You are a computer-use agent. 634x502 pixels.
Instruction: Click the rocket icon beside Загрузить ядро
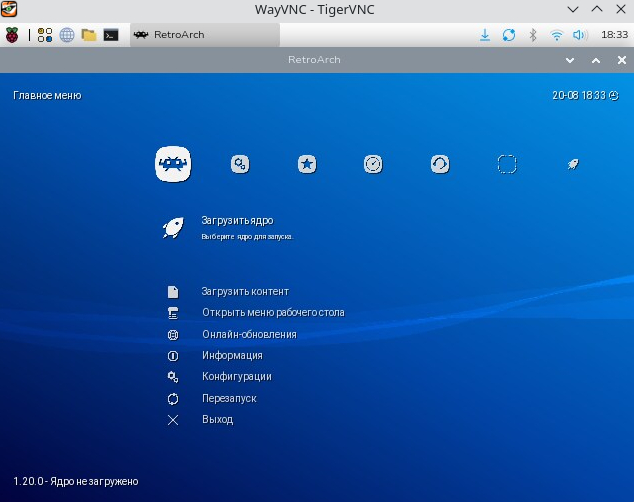click(173, 228)
